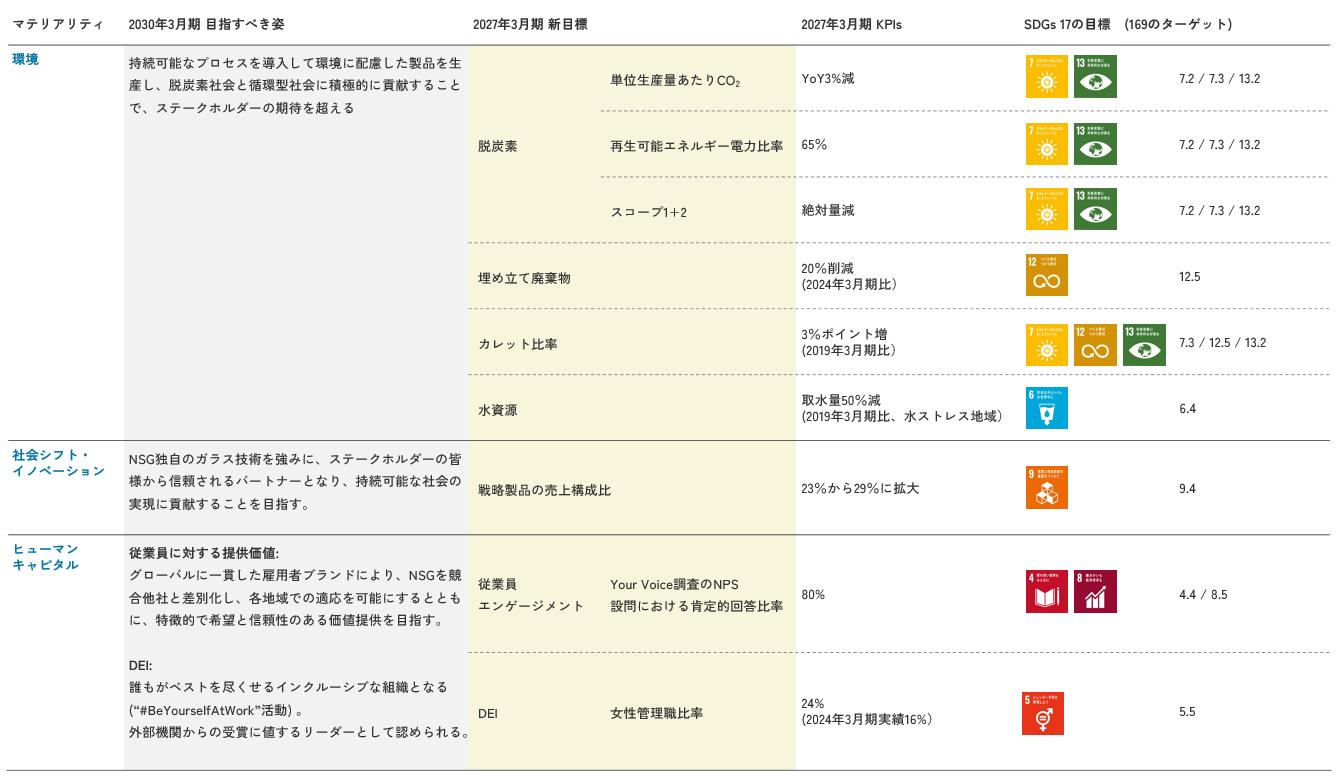
Task: Click the スコープ1+2 cell
Action: point(649,211)
